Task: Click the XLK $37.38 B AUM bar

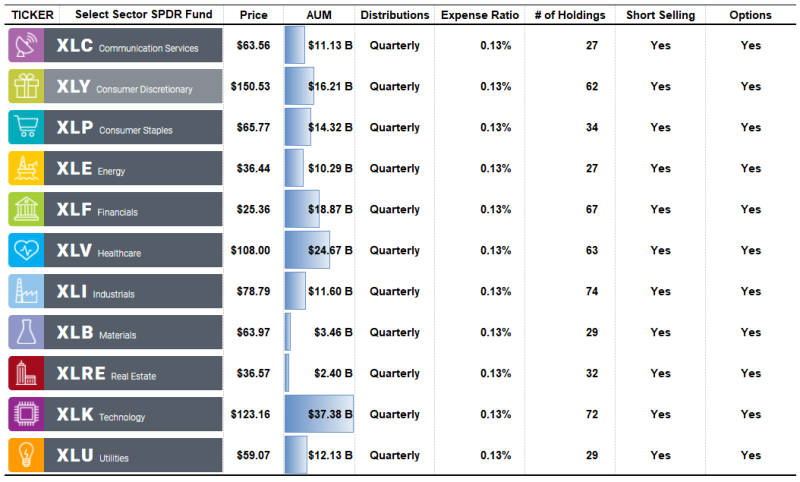Action: click(x=319, y=415)
